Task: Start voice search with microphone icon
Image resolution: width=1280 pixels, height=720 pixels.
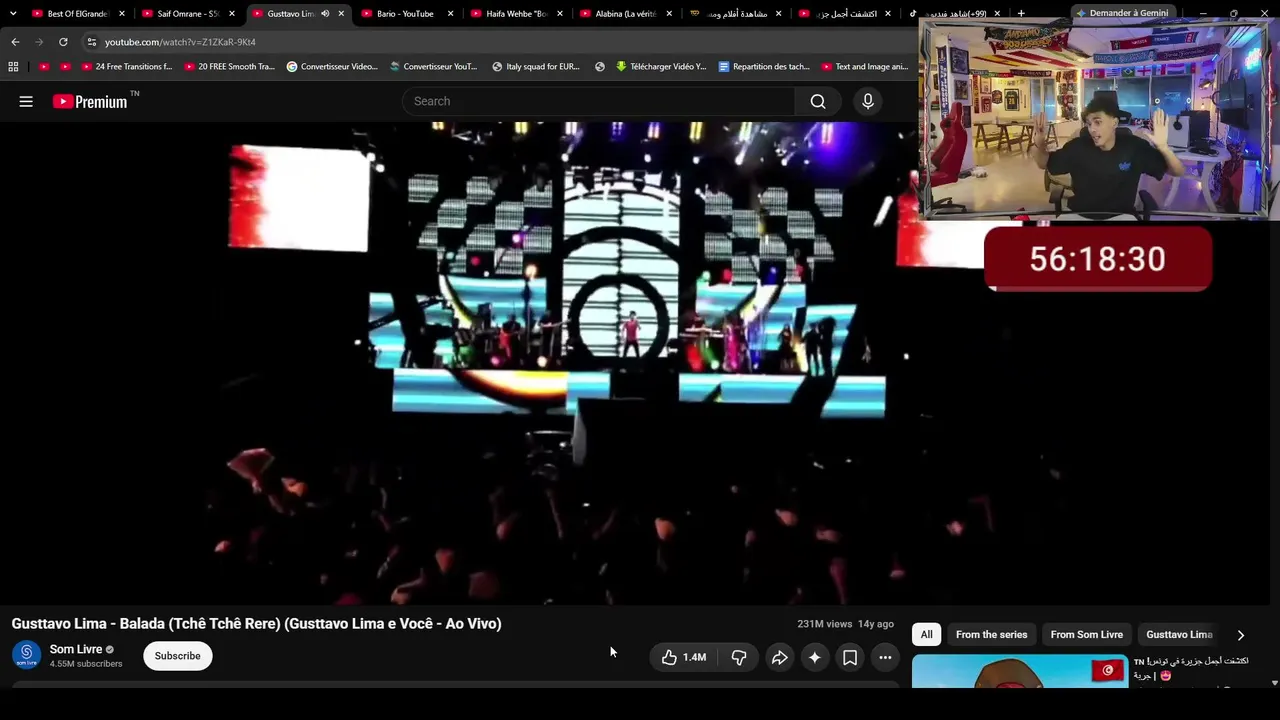Action: coord(868,101)
